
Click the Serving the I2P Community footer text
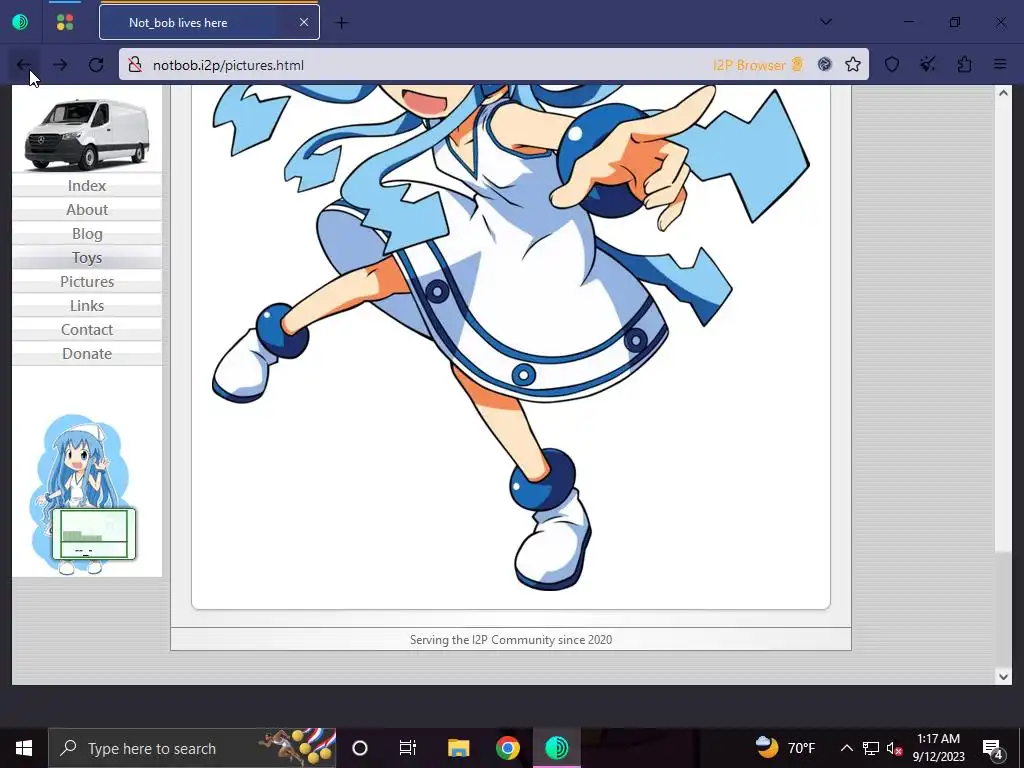coord(511,640)
